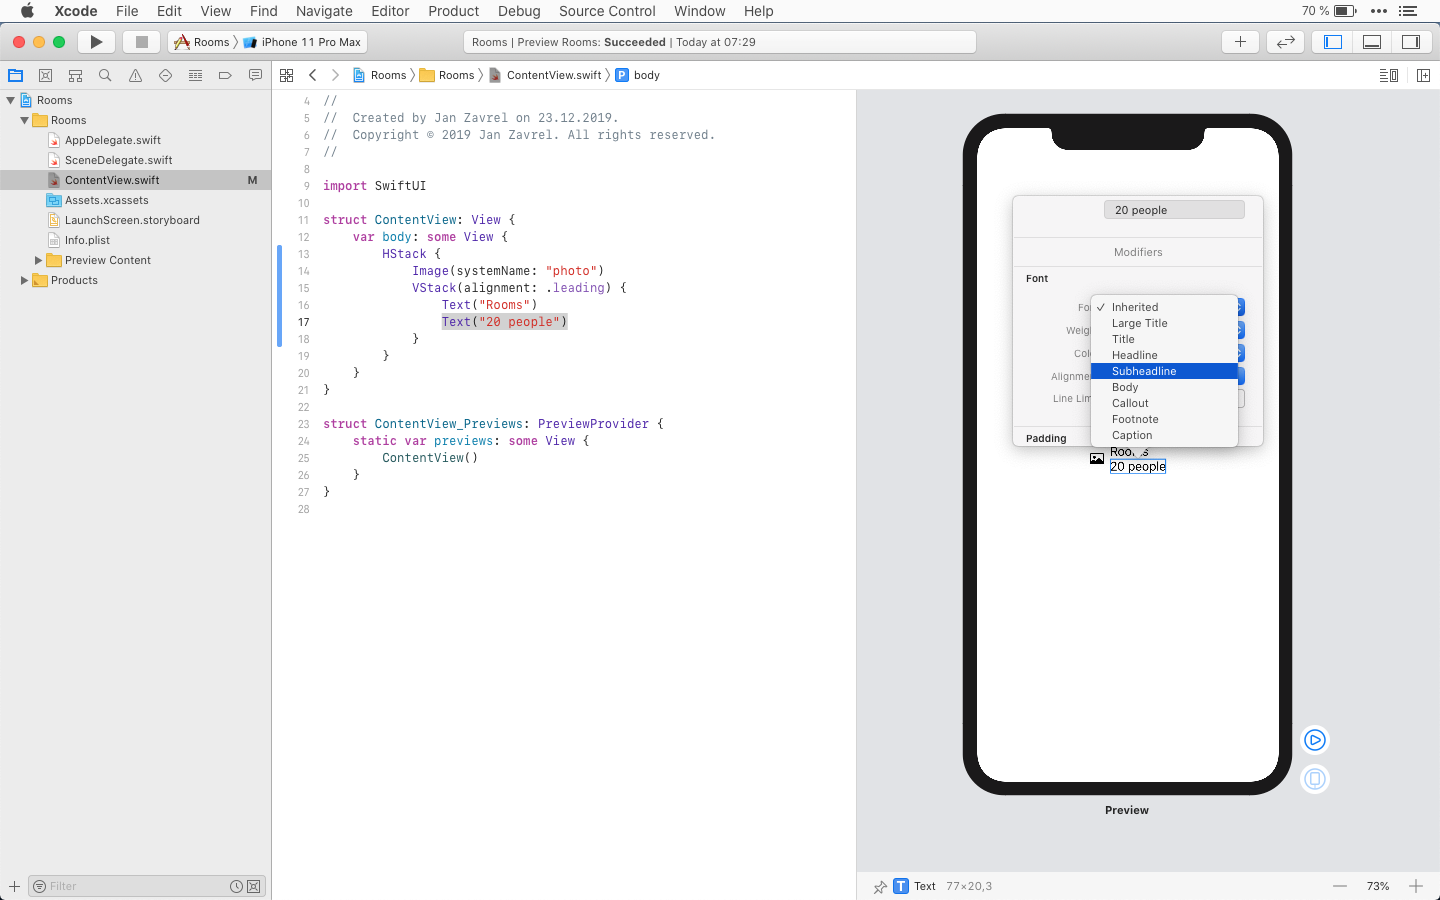Click the 20 people text field label
1440x900 pixels.
pos(1174,209)
